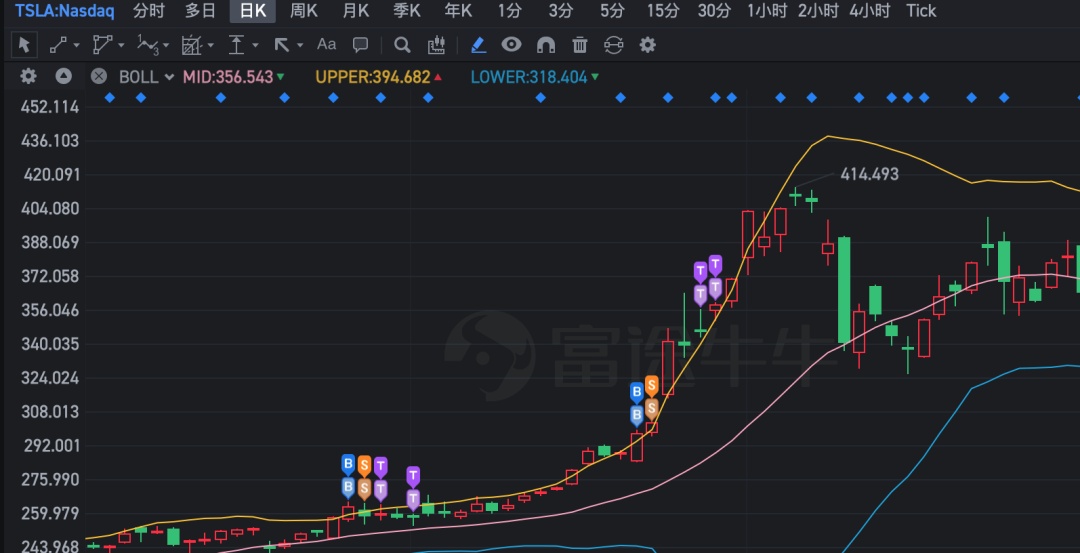Open the drawing toolbar settings gear
The image size is (1080, 553).
tap(647, 45)
